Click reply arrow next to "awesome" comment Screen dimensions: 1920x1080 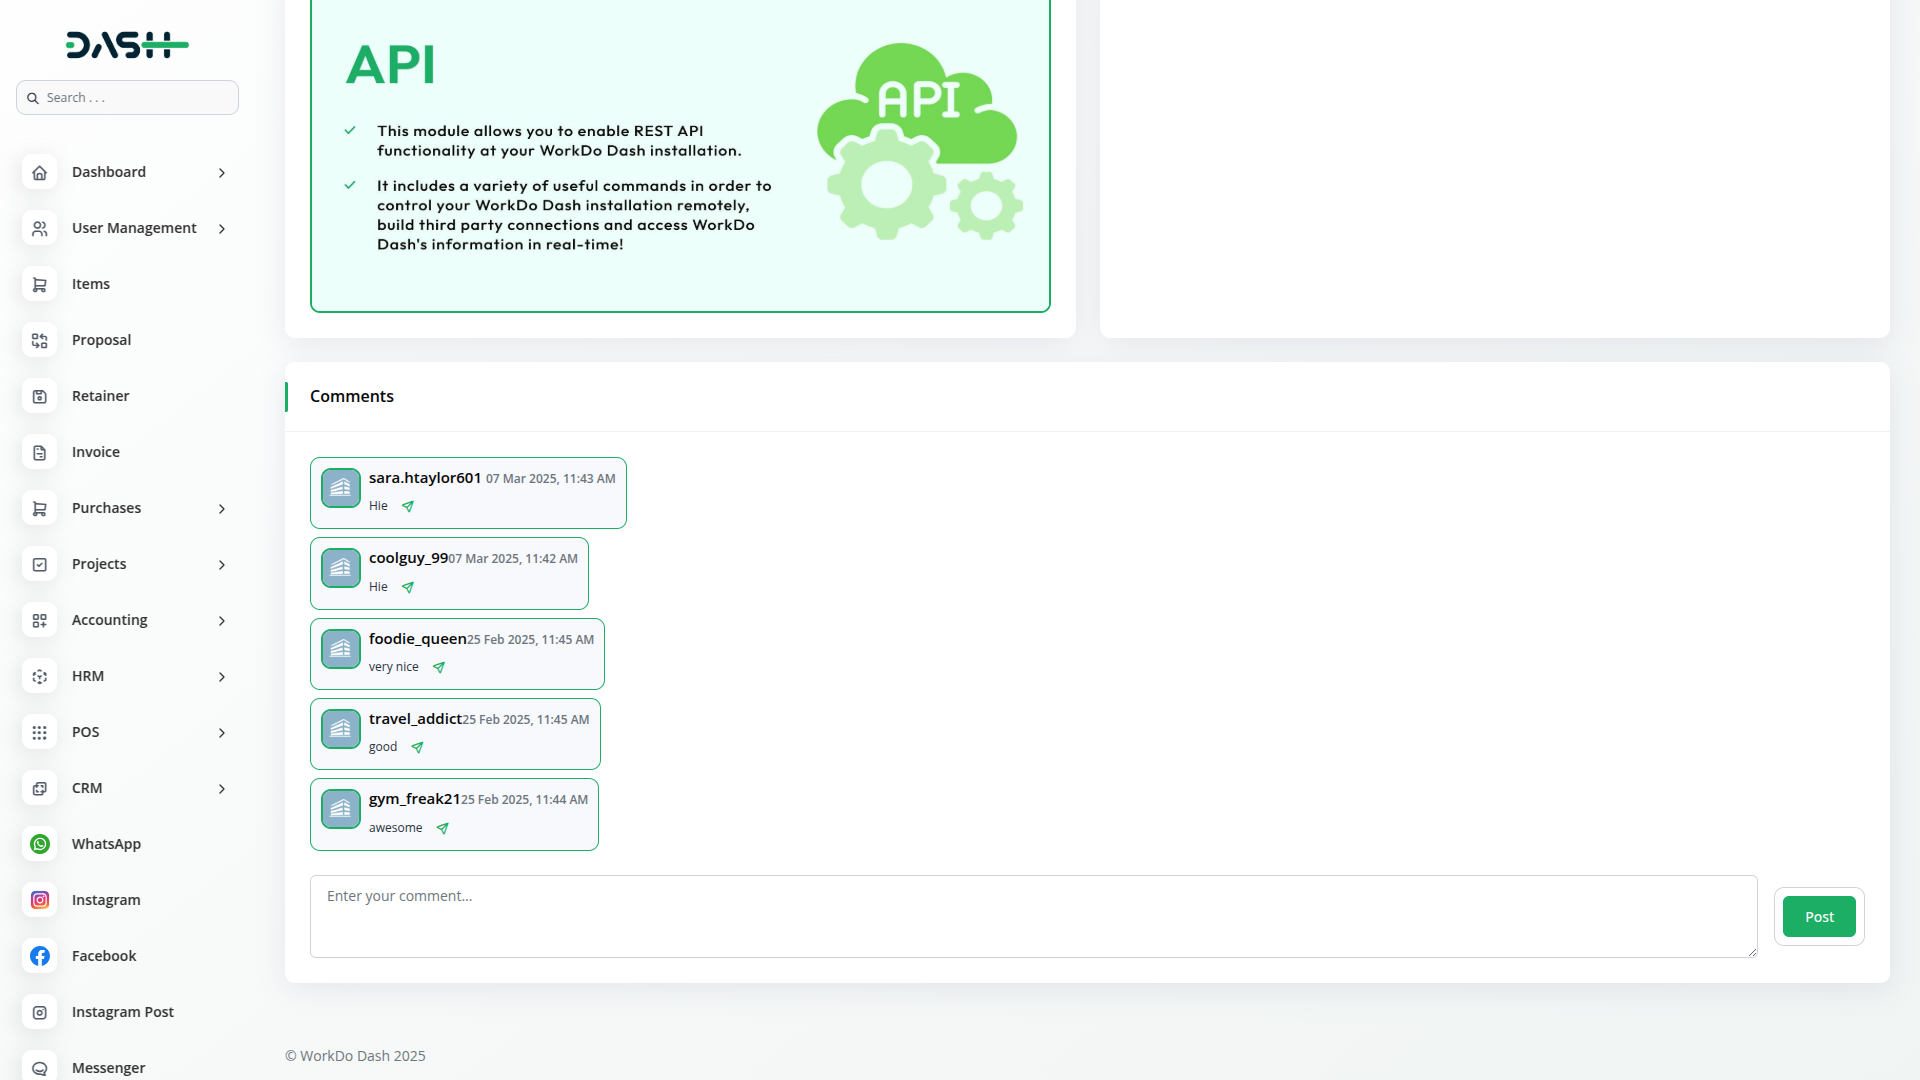(443, 829)
